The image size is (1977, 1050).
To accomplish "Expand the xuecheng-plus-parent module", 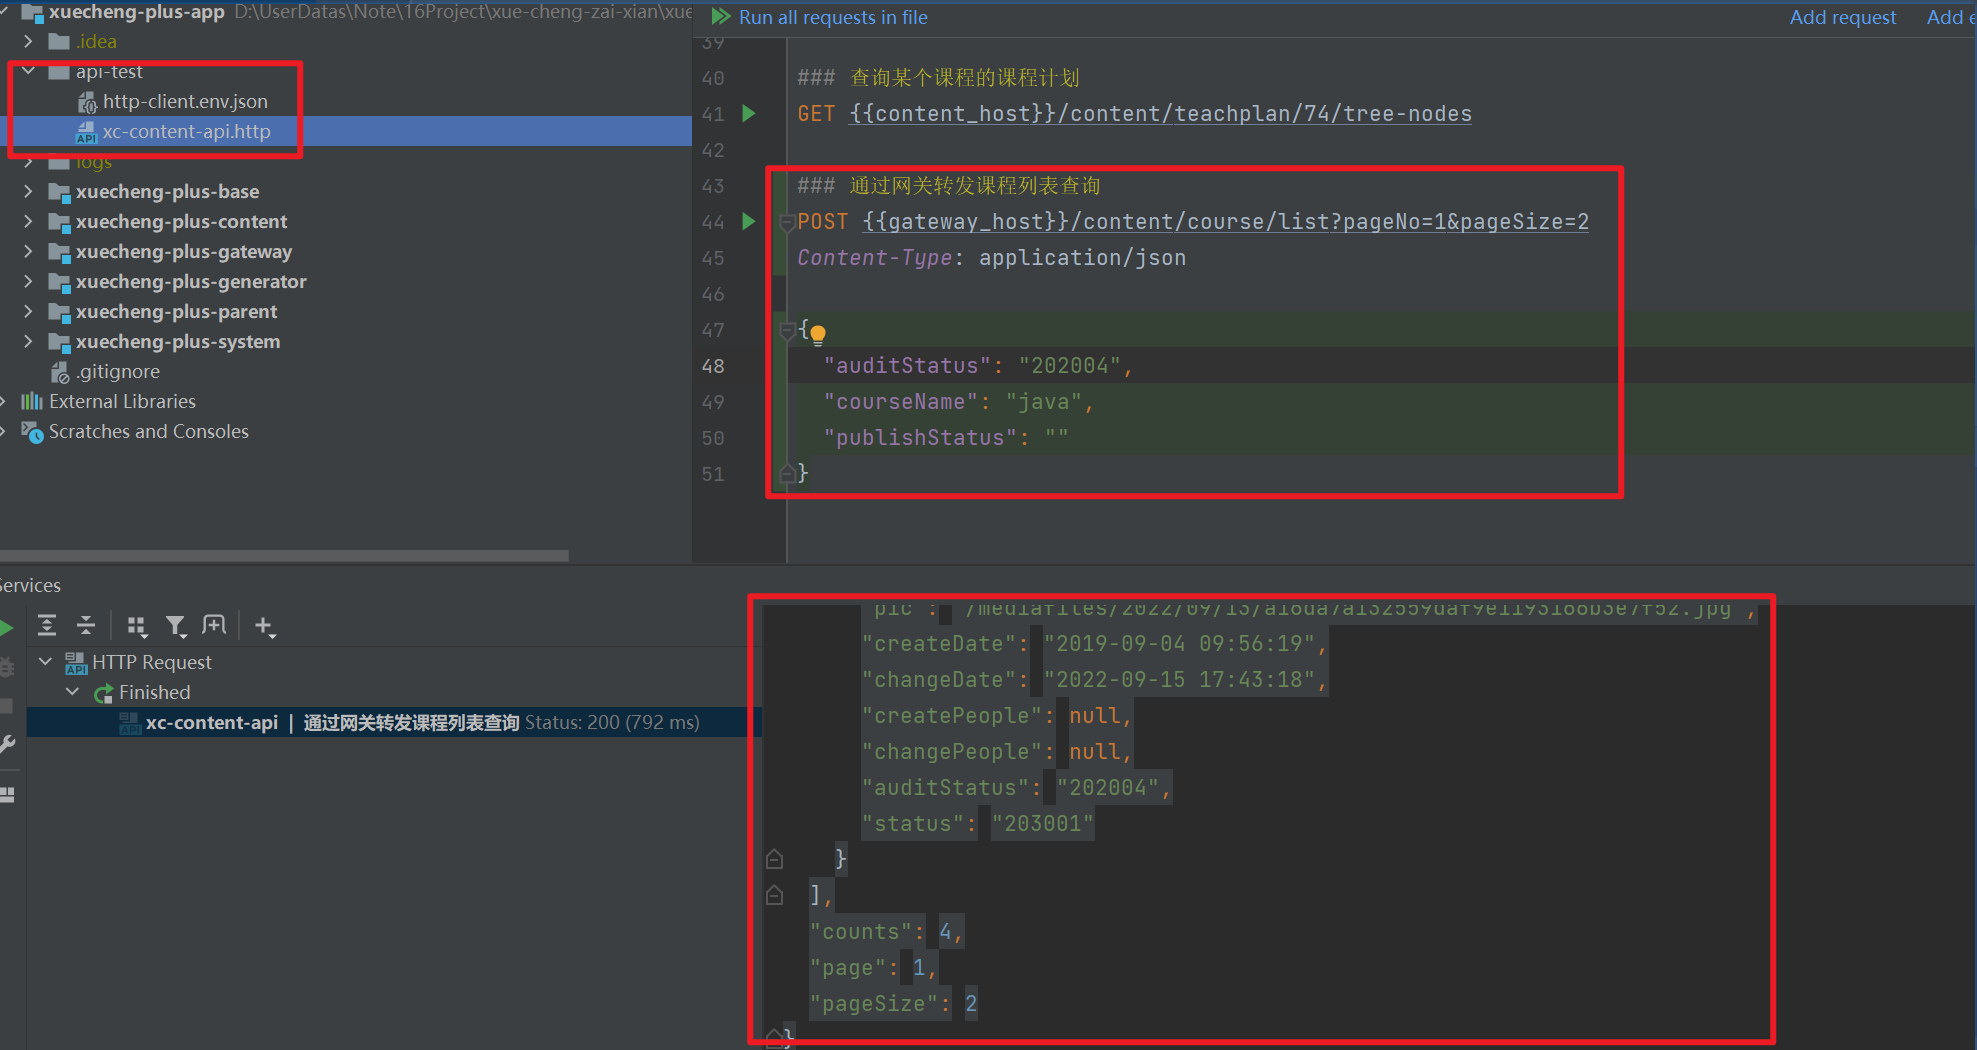I will click(28, 311).
